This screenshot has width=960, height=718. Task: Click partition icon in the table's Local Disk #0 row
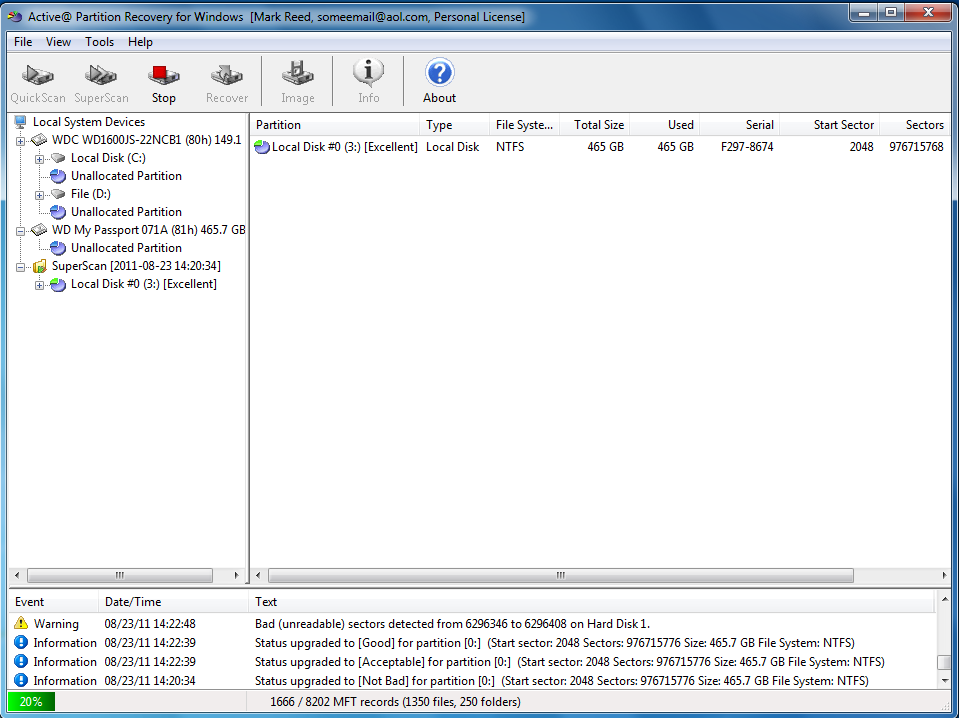pyautogui.click(x=262, y=147)
